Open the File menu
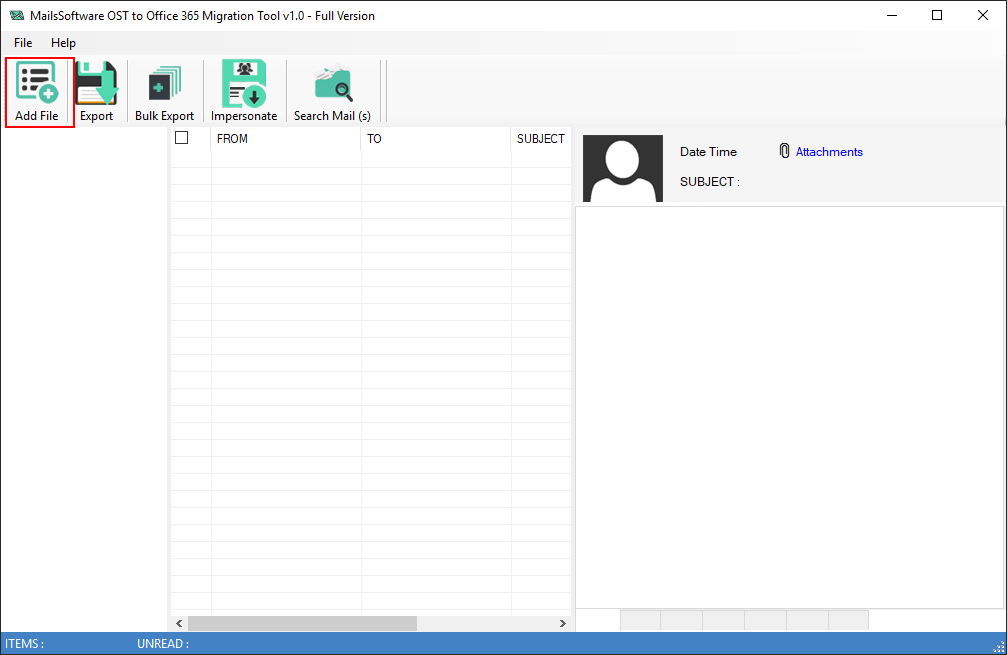 pos(23,43)
